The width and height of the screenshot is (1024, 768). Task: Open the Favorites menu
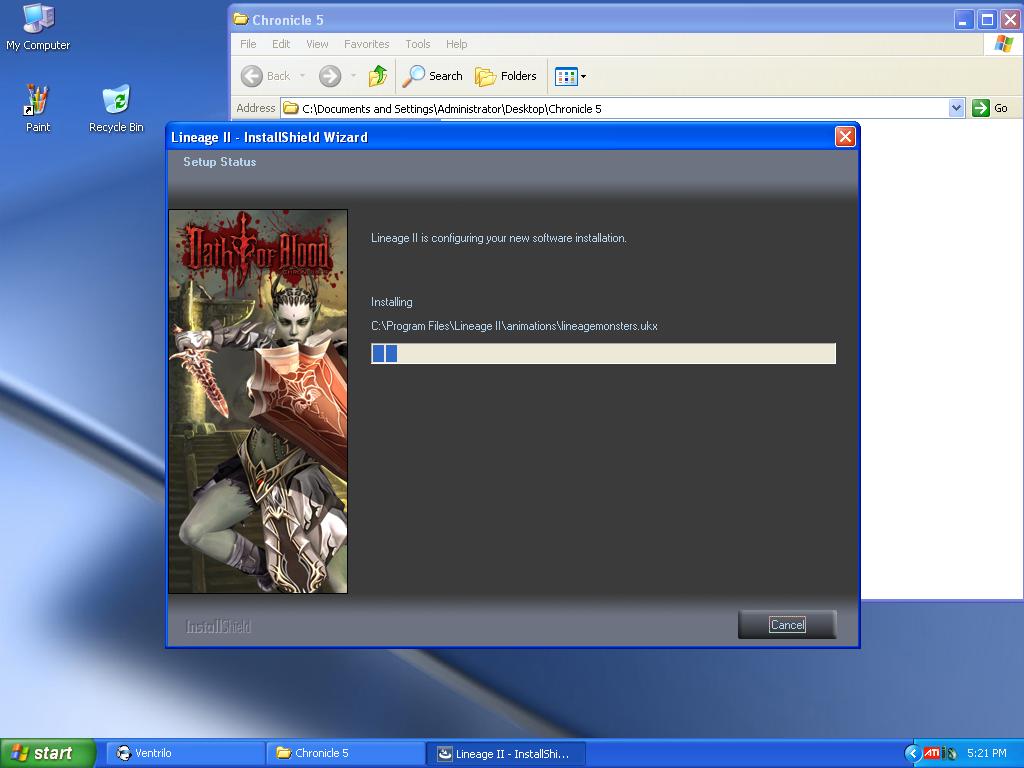pos(366,44)
